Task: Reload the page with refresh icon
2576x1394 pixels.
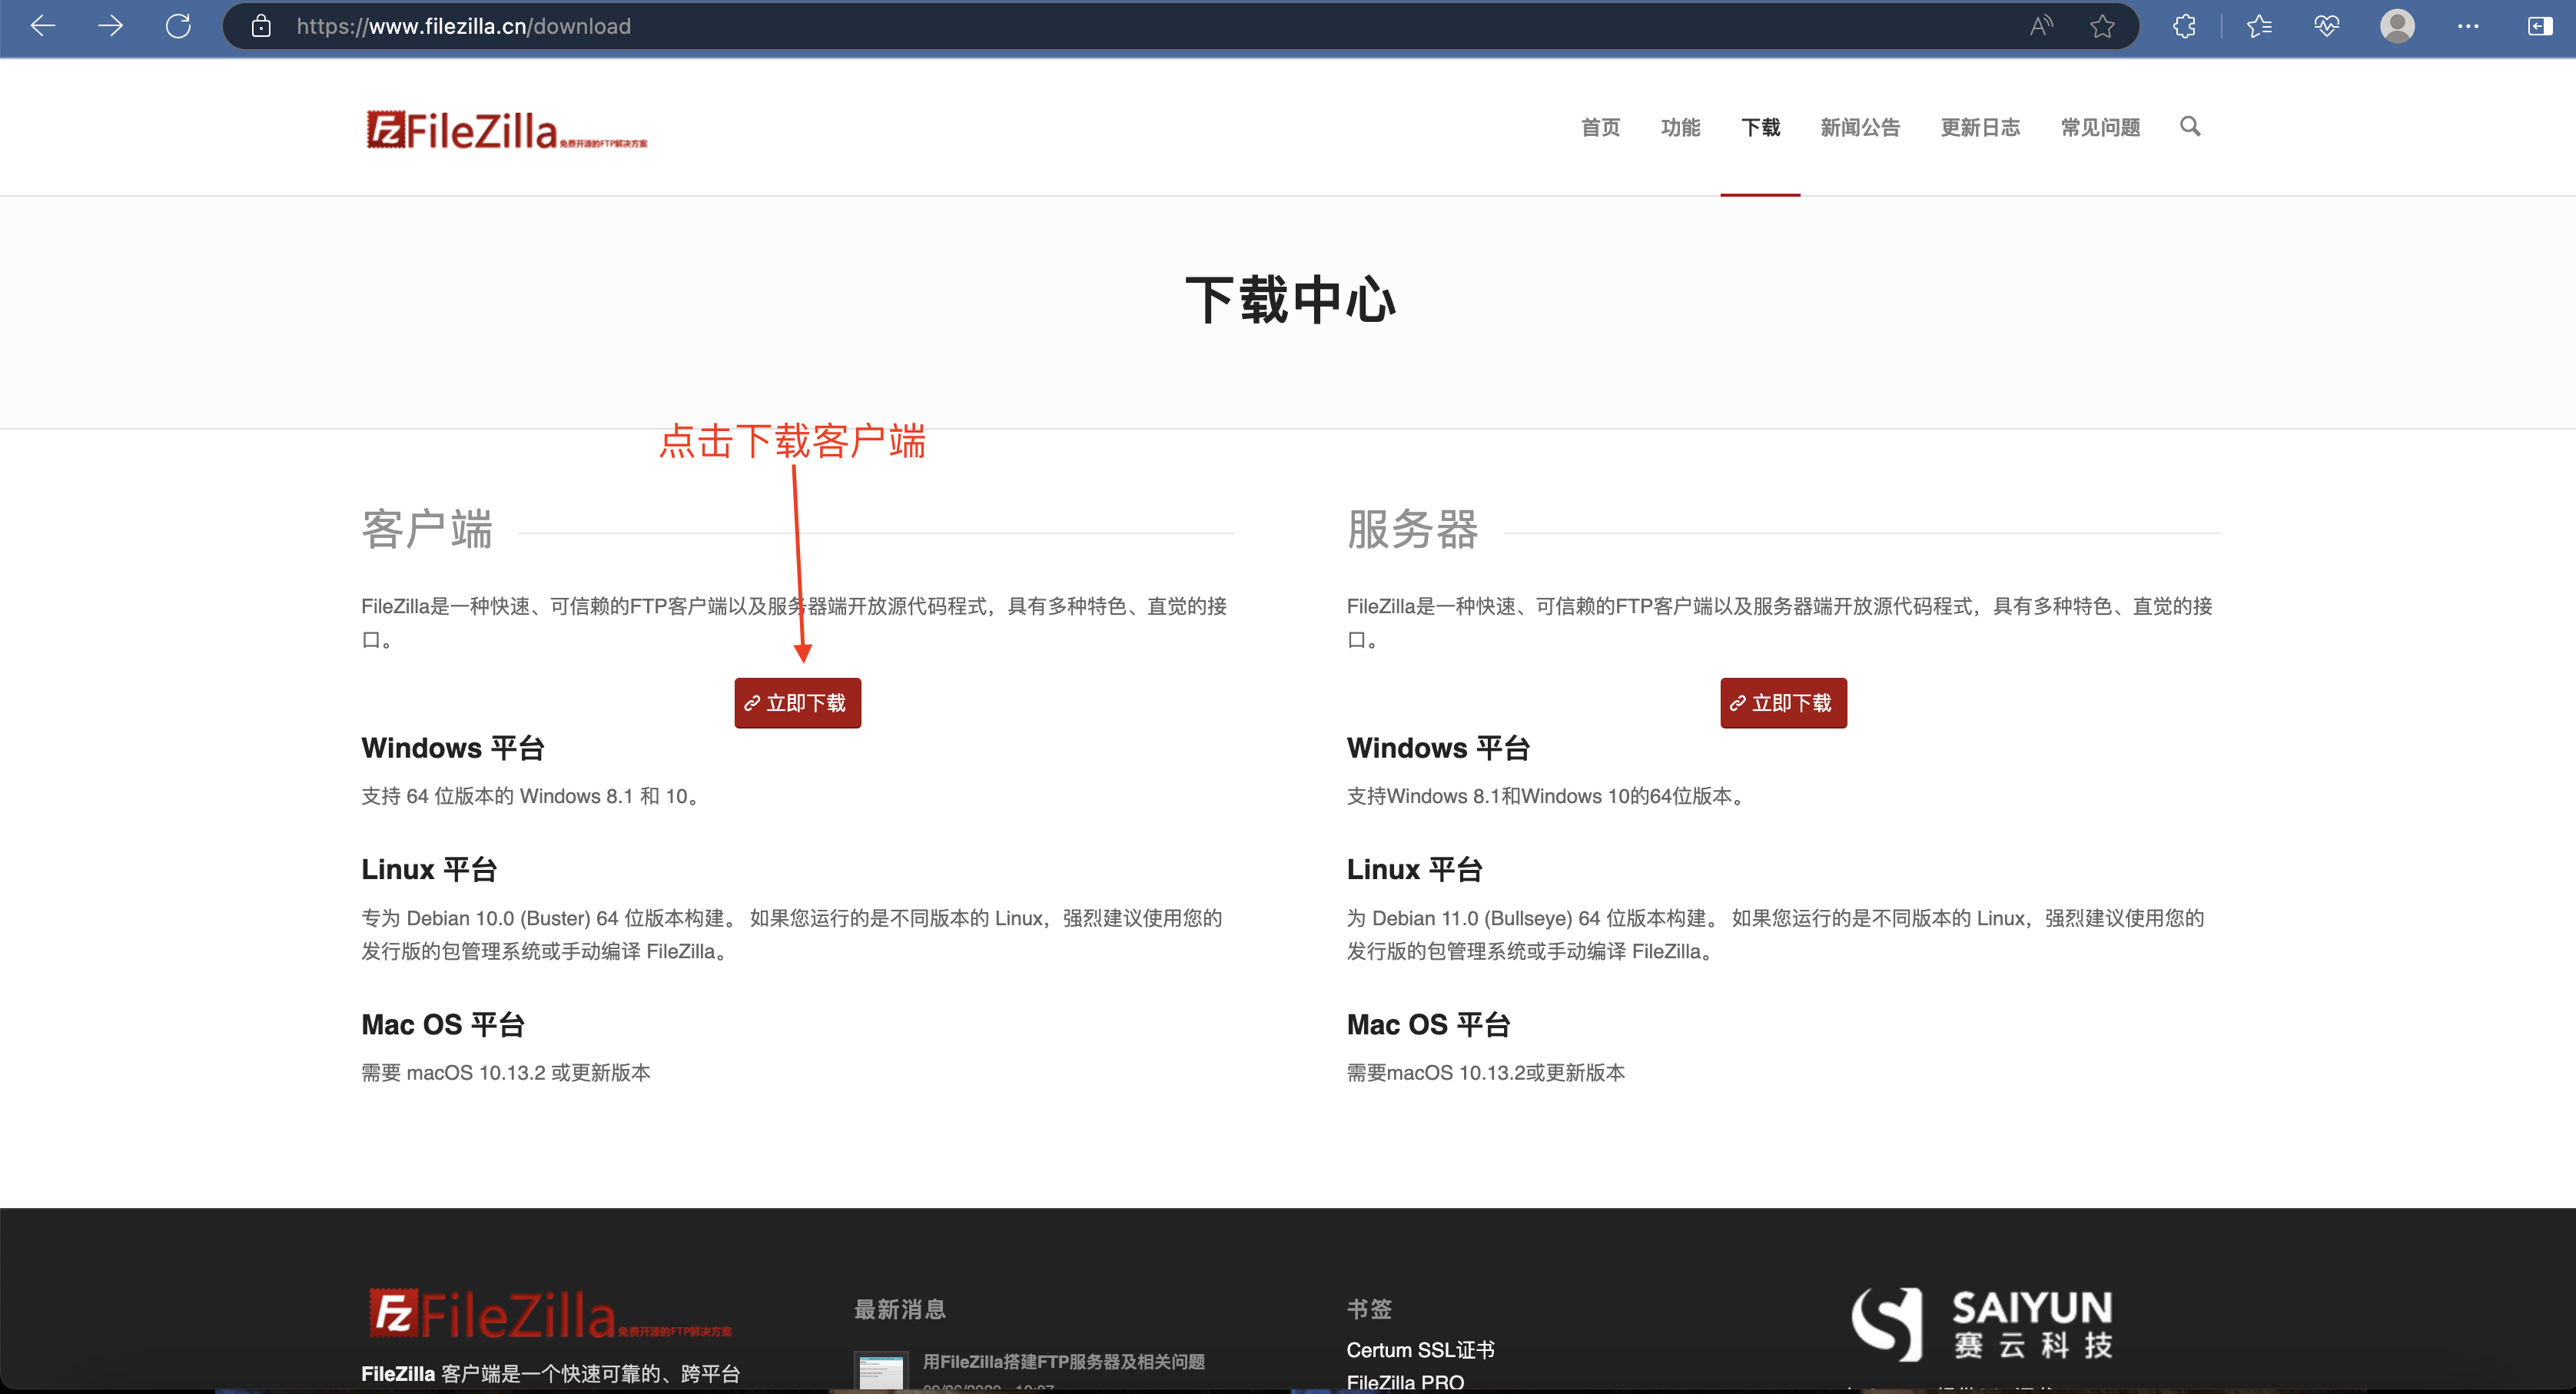Action: point(178,26)
